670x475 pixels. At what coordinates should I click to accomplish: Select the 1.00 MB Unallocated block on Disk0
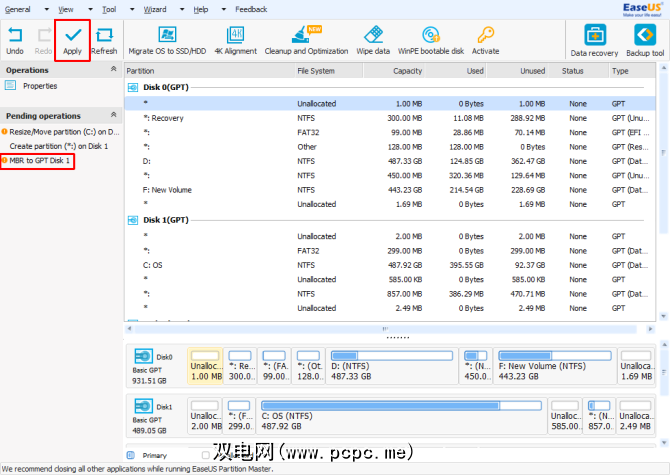click(206, 366)
